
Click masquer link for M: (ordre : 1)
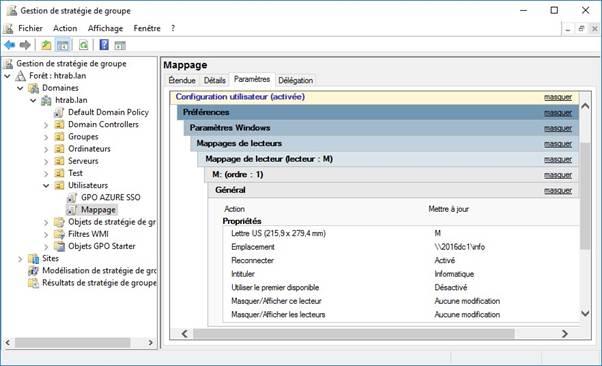pyautogui.click(x=558, y=175)
